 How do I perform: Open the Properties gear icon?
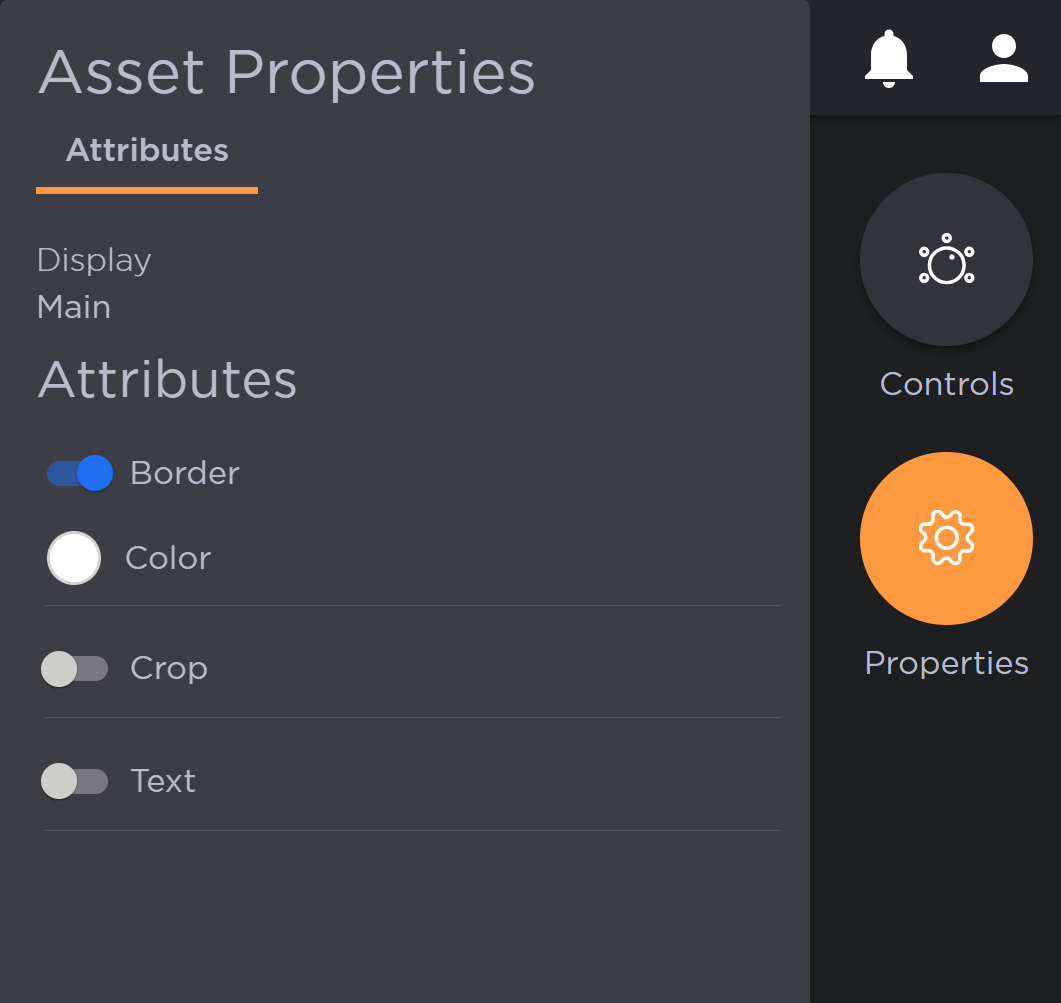pos(945,538)
